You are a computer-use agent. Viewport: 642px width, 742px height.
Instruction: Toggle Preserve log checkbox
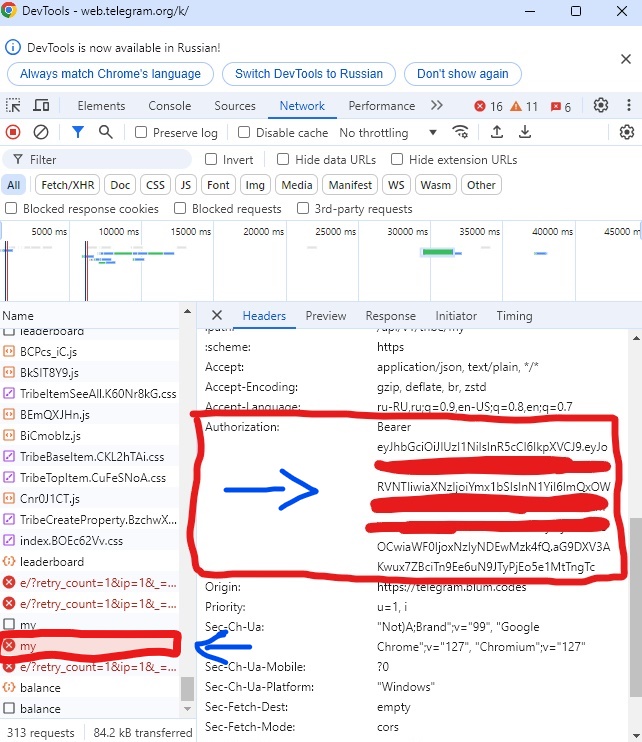tap(141, 132)
